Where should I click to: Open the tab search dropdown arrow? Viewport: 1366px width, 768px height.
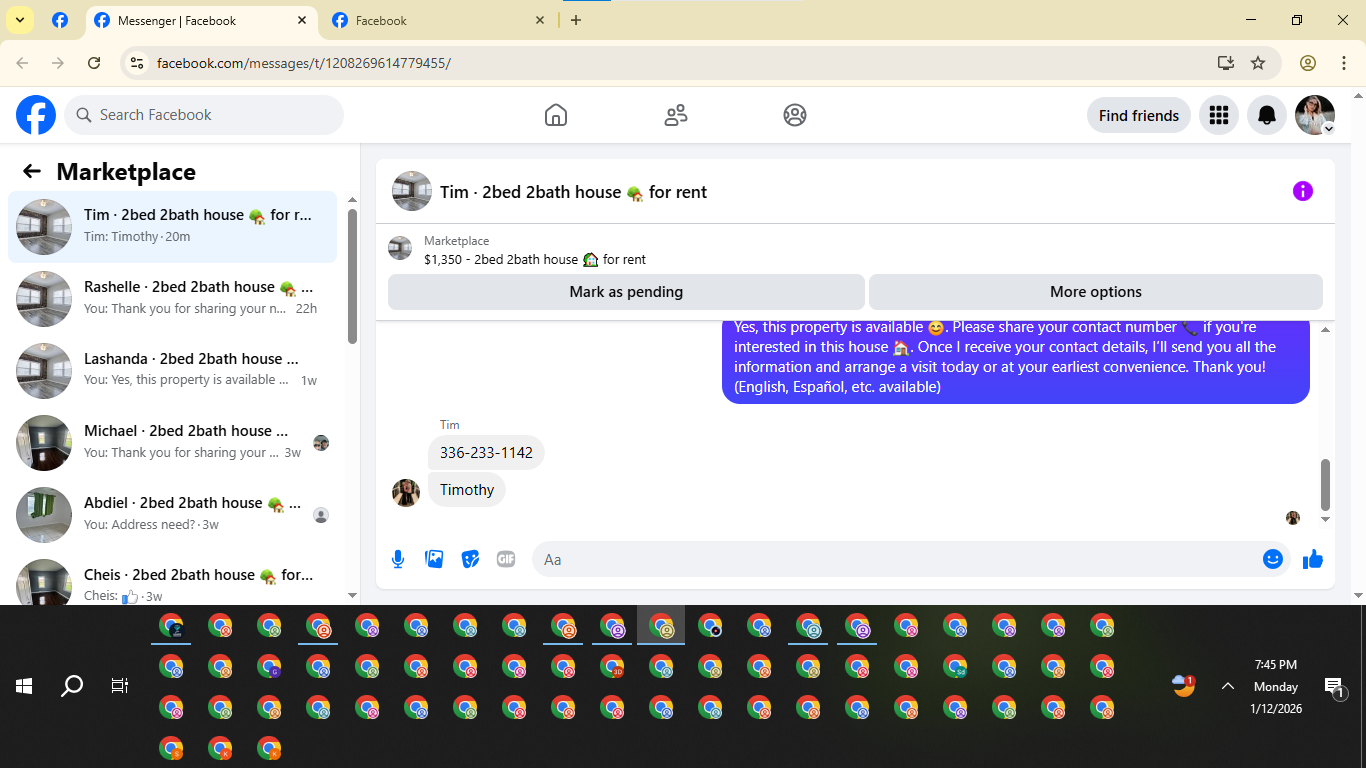pyautogui.click(x=19, y=20)
